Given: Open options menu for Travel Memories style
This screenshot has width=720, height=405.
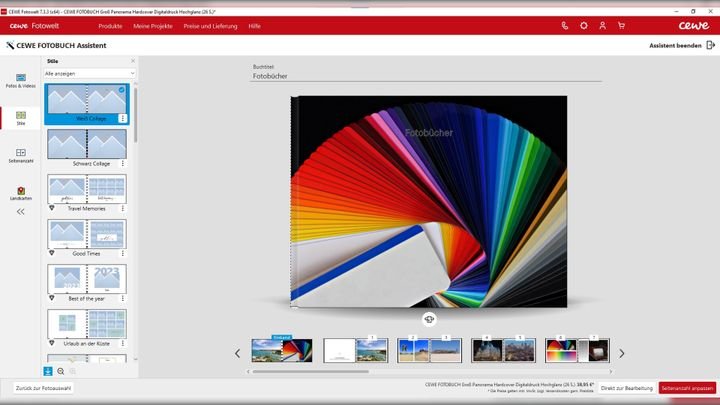Looking at the screenshot, I should click(123, 208).
